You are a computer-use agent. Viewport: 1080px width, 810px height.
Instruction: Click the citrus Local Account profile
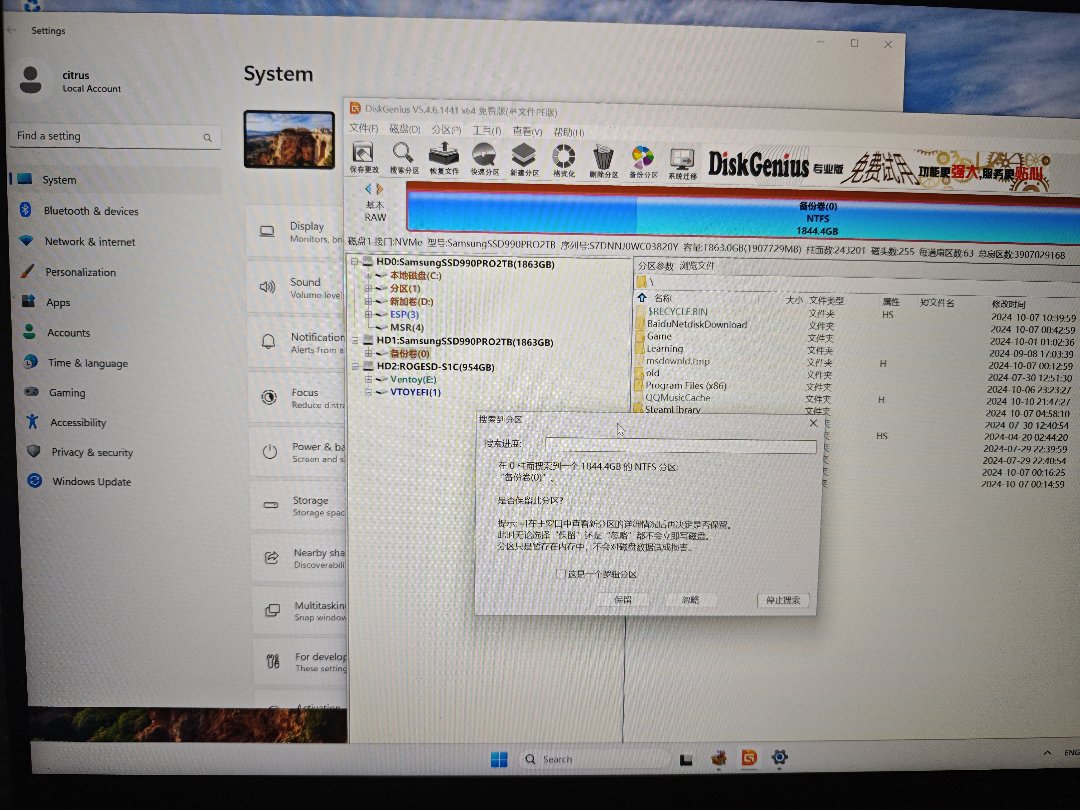(70, 81)
